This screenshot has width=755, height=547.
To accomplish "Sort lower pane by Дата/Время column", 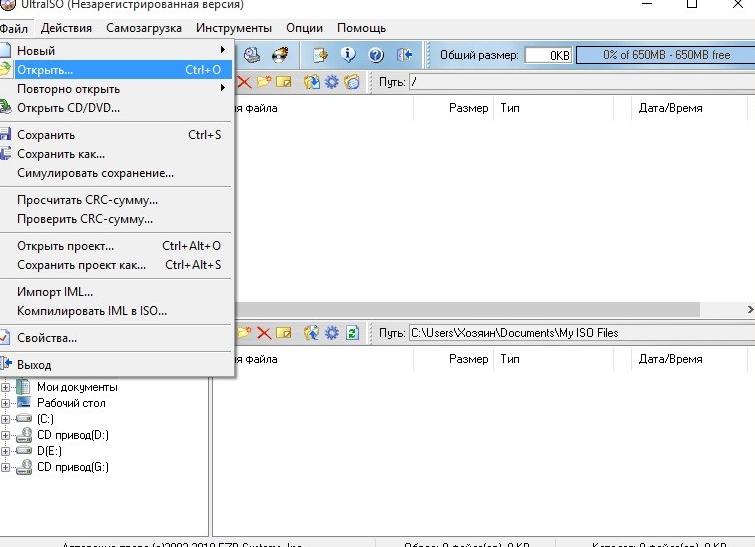I will click(x=689, y=359).
